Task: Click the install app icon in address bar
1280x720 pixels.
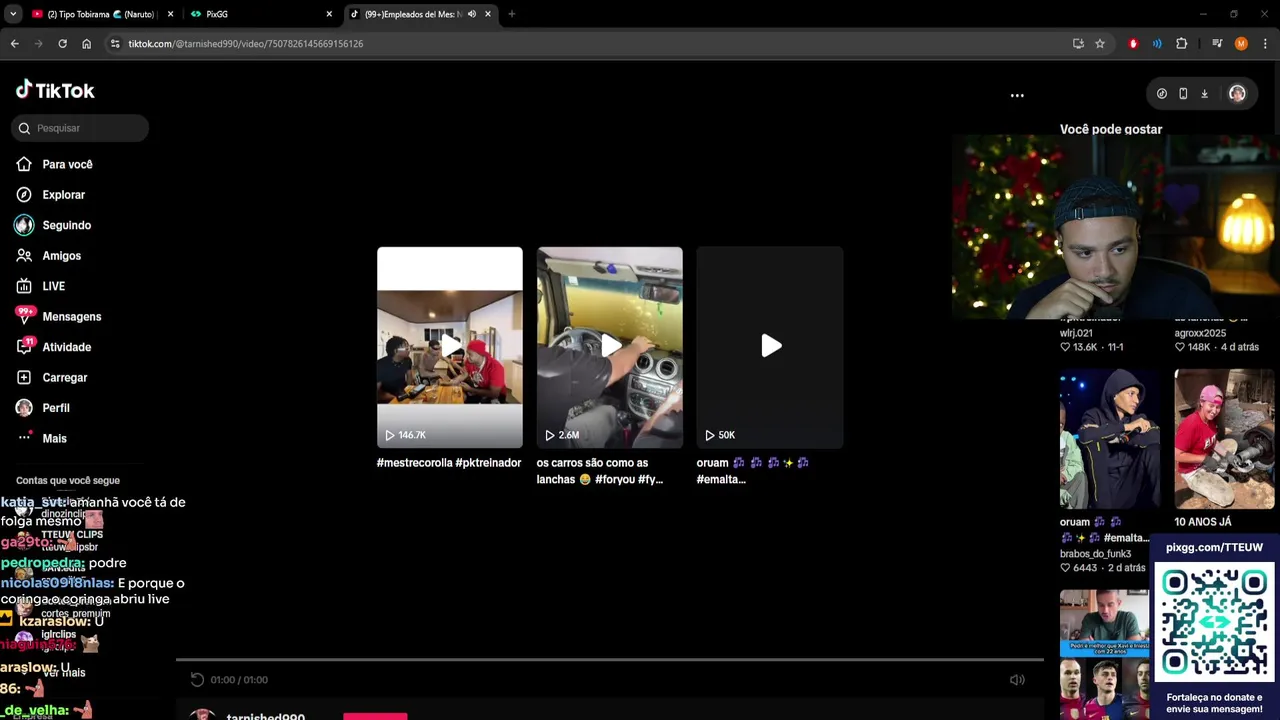Action: coord(1078,44)
